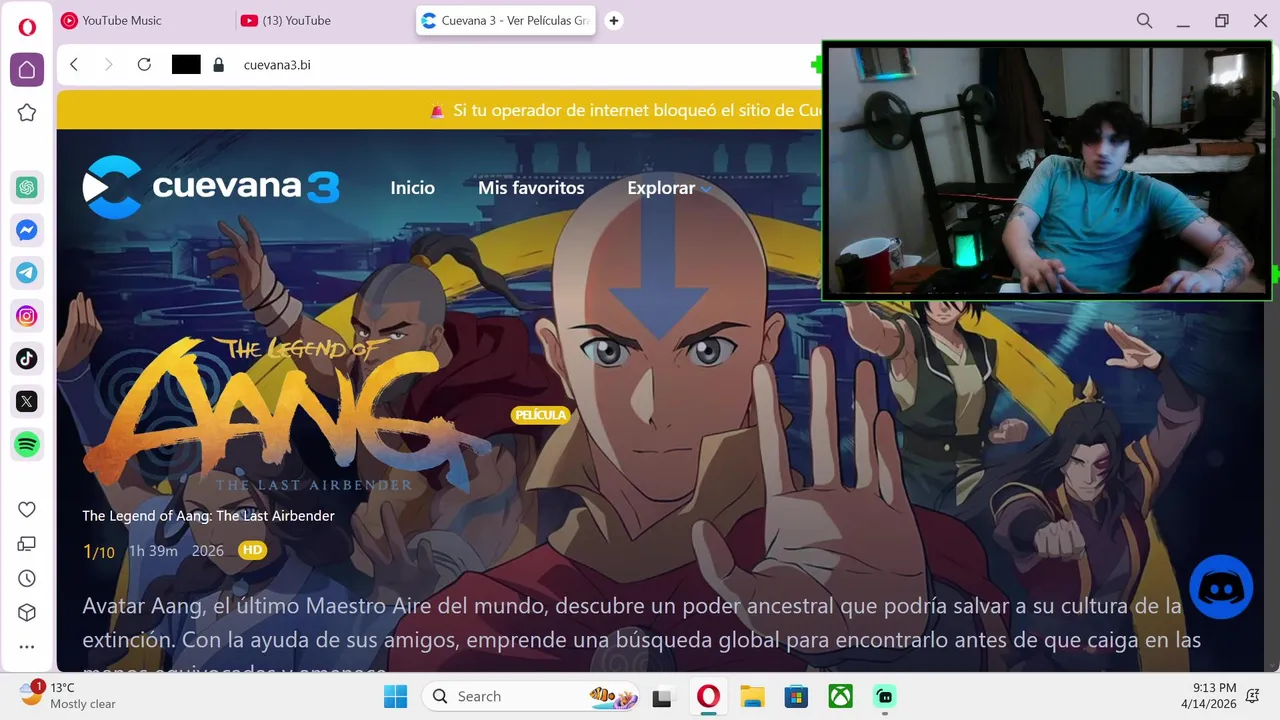Click the Windows taskbar Search box
The image size is (1280, 720).
coord(530,696)
